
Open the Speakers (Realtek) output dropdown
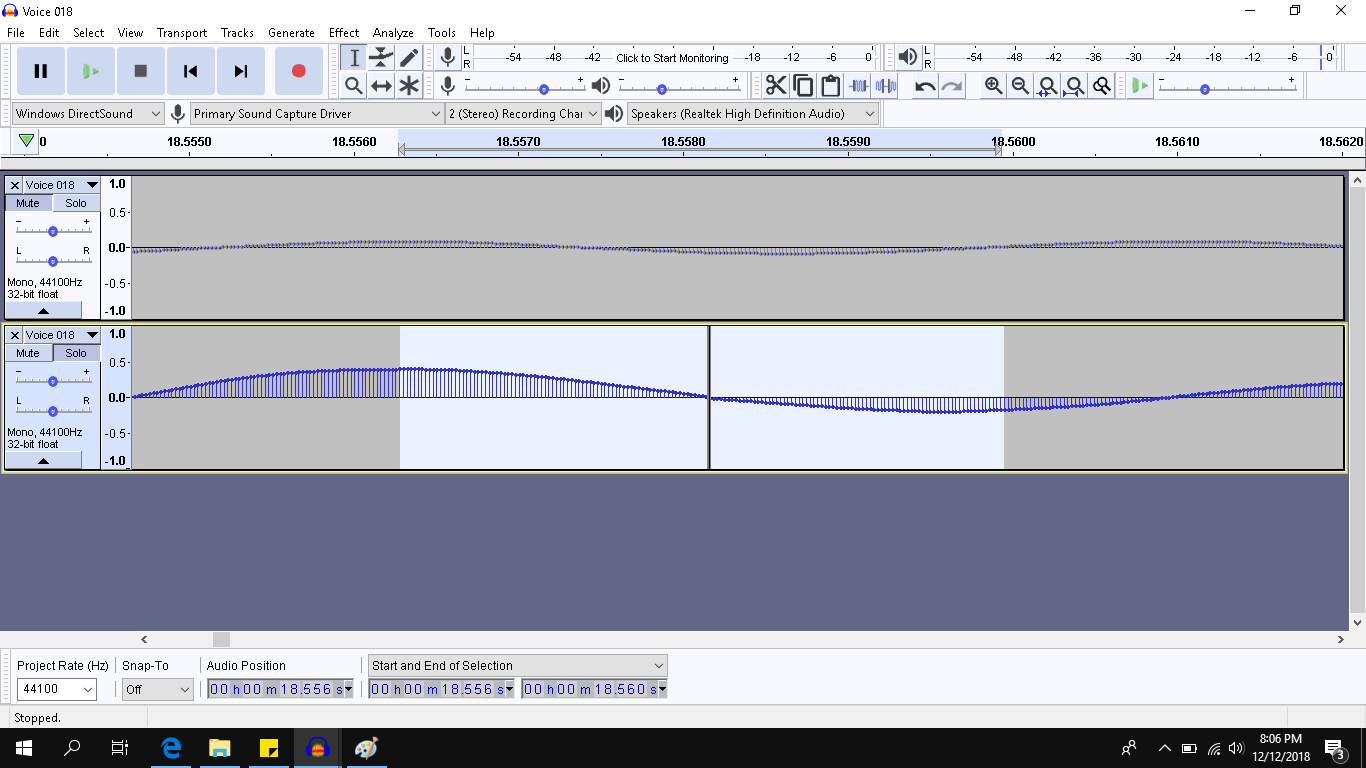[753, 114]
